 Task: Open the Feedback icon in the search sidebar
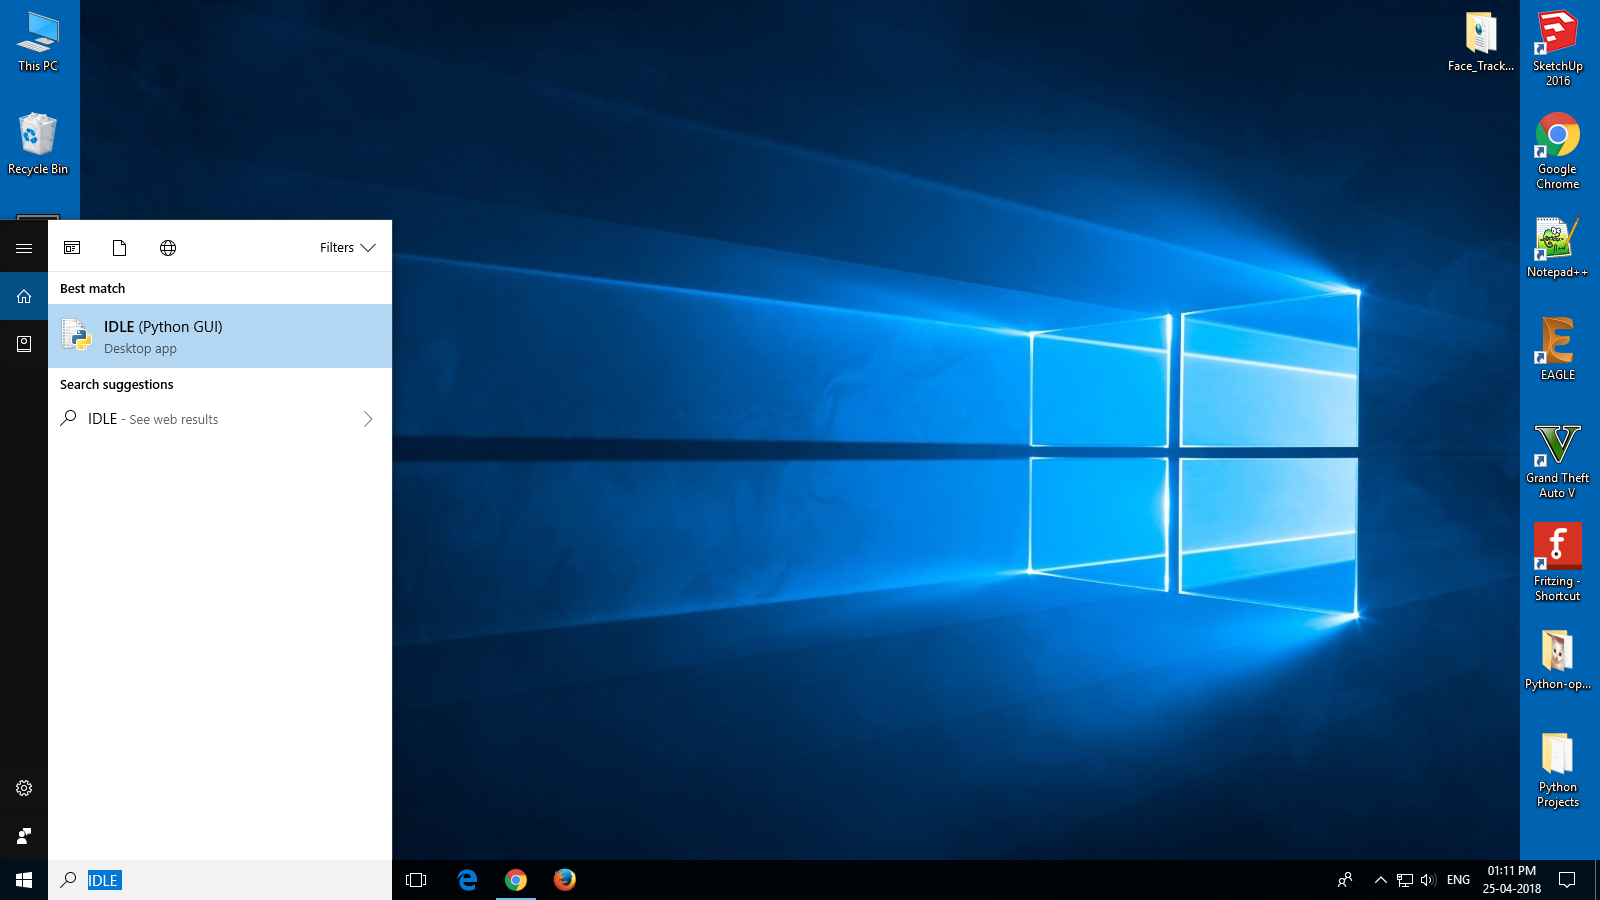point(24,836)
